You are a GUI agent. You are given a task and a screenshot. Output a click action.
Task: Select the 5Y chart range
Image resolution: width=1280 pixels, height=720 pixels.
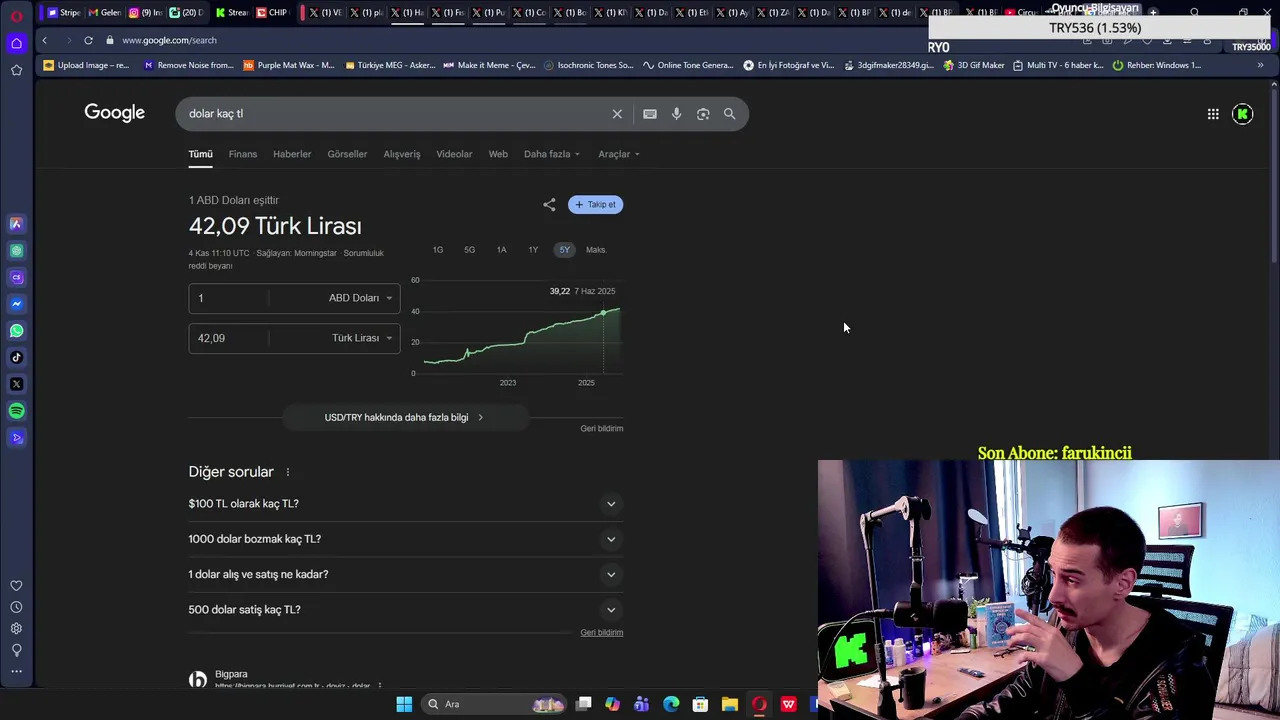point(565,250)
